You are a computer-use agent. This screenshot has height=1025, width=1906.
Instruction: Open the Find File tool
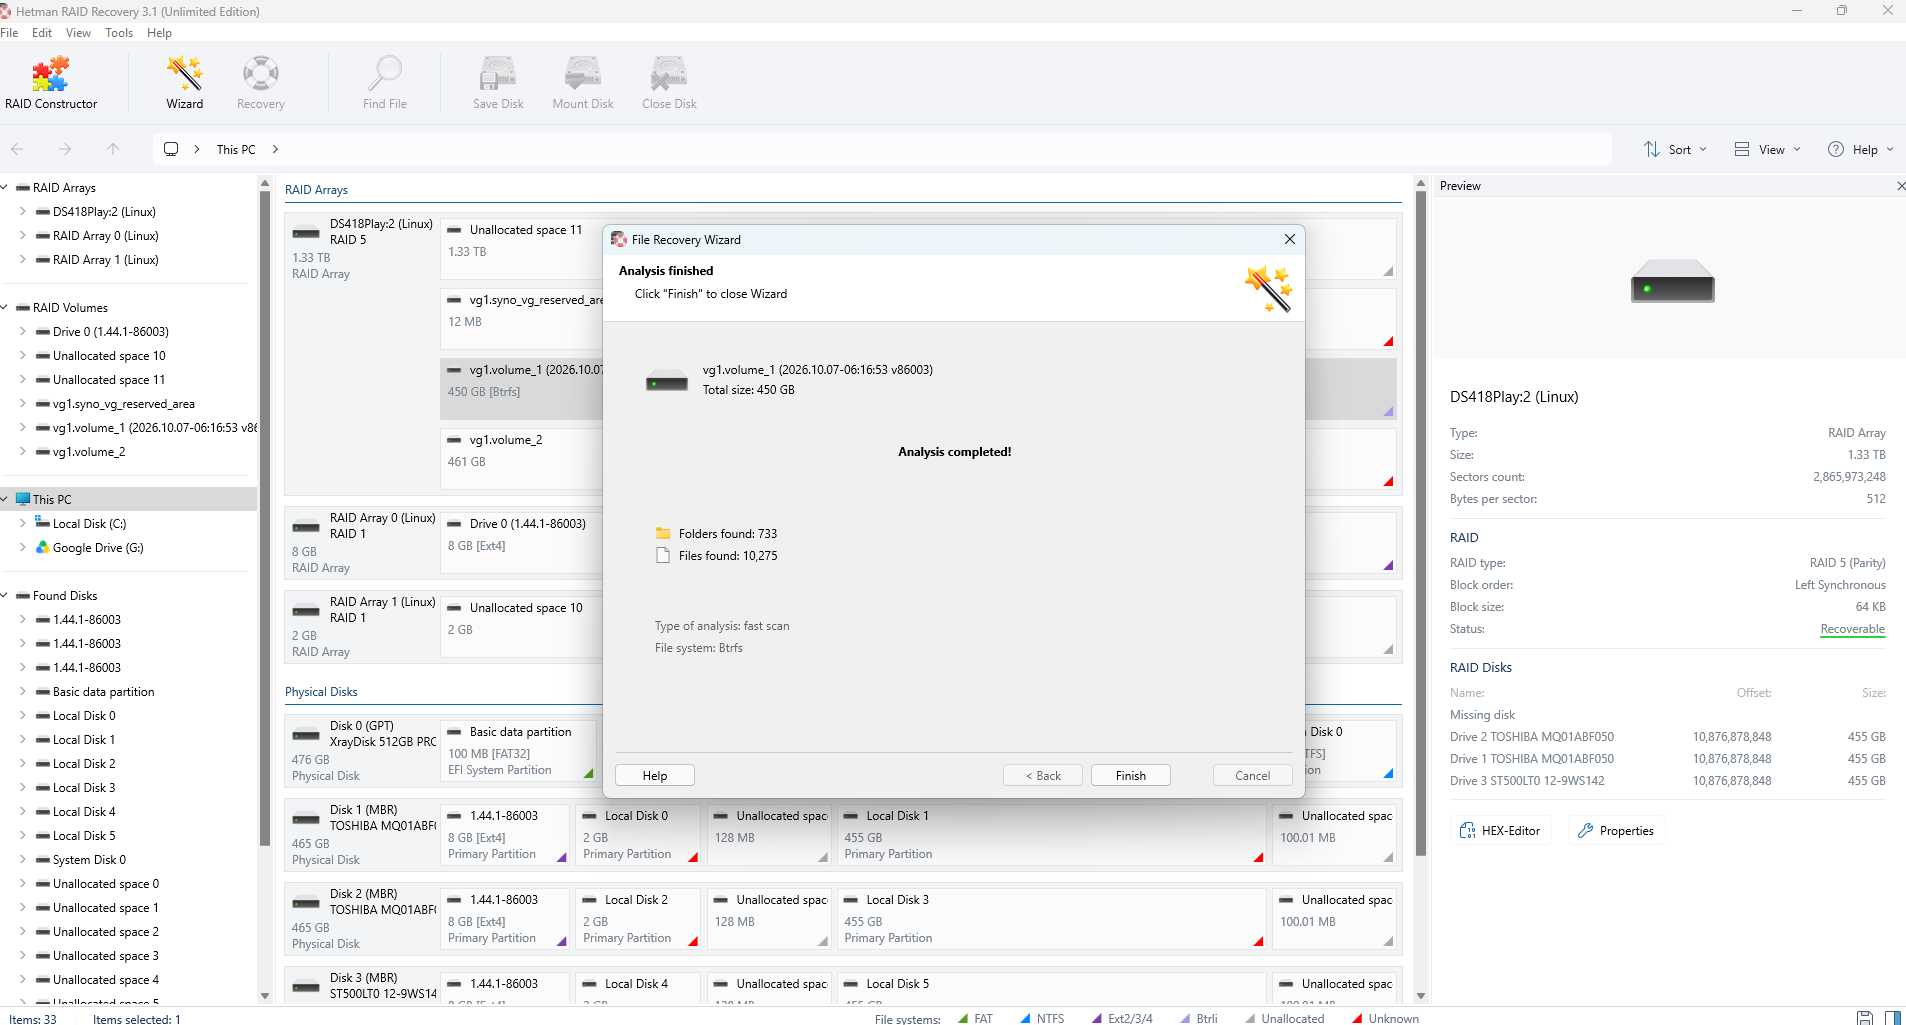coord(385,83)
